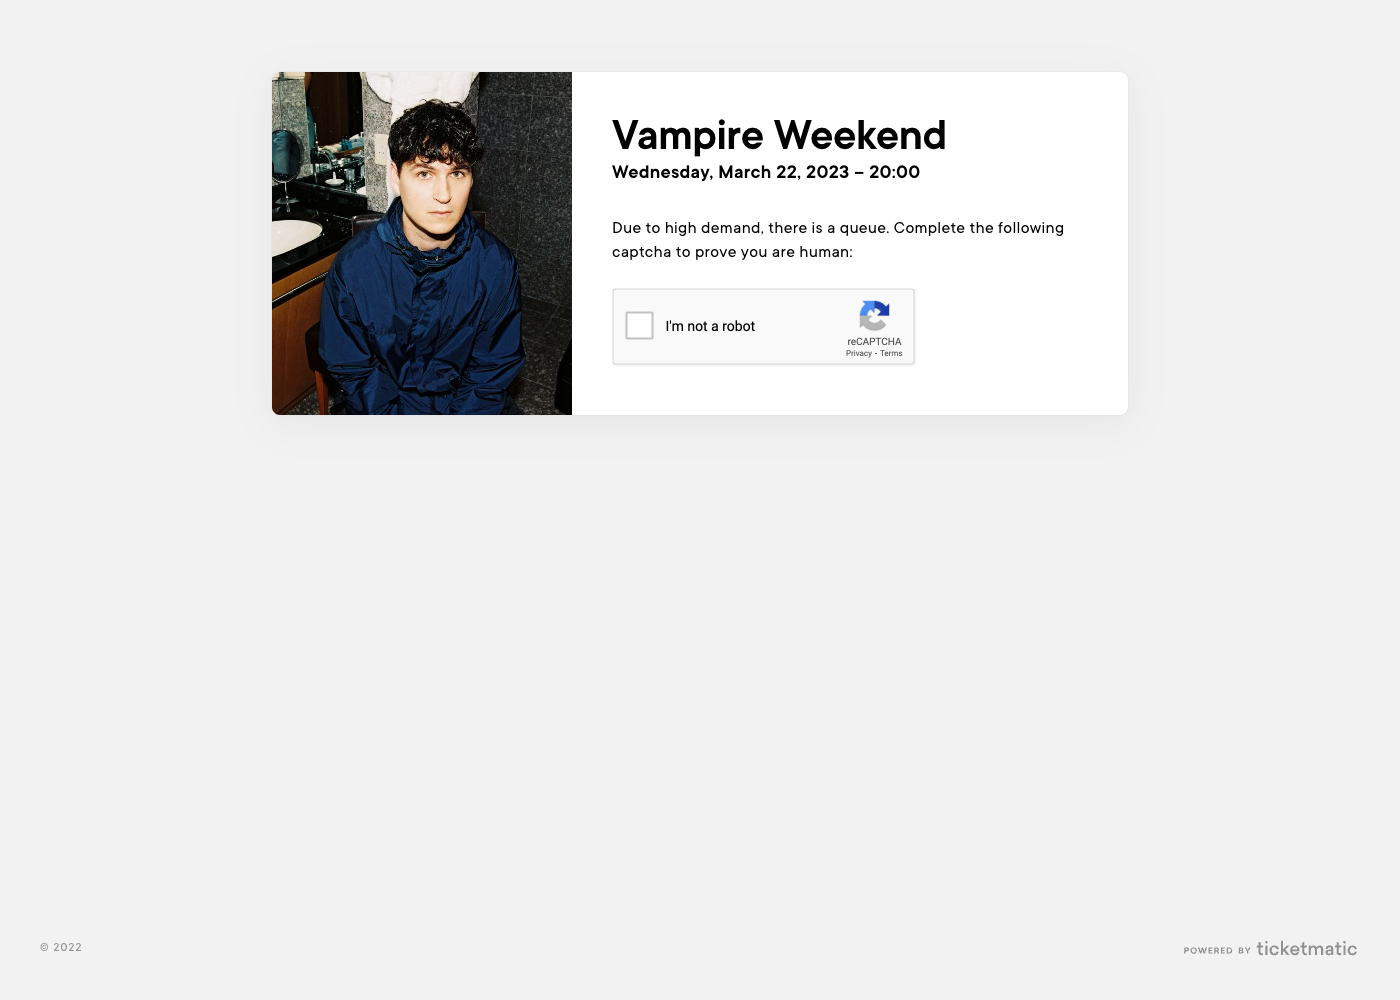Click the white sink in the photo
Viewport: 1400px width, 1000px height.
click(295, 236)
